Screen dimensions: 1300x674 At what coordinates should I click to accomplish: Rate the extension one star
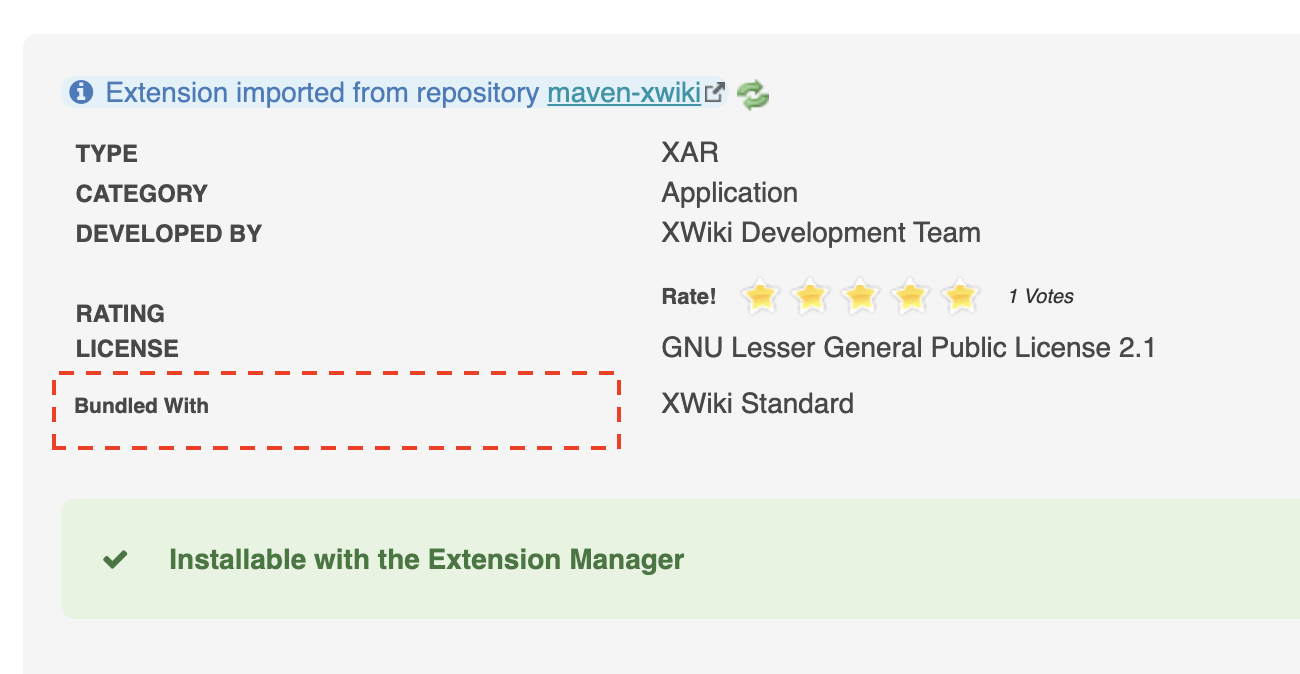click(761, 296)
